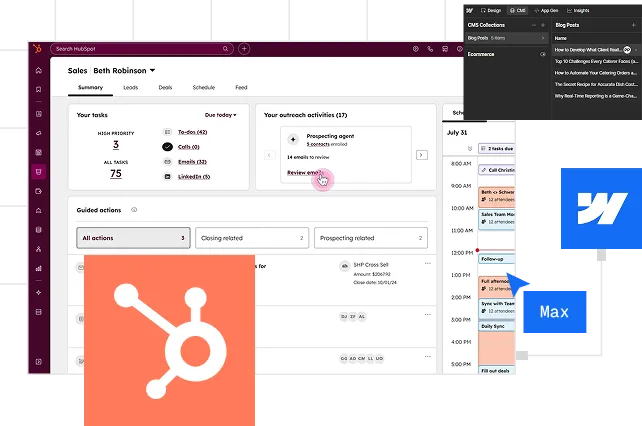Toggle the Ecommerce visibility eye in Webflow
The image size is (642, 426).
pos(543,54)
